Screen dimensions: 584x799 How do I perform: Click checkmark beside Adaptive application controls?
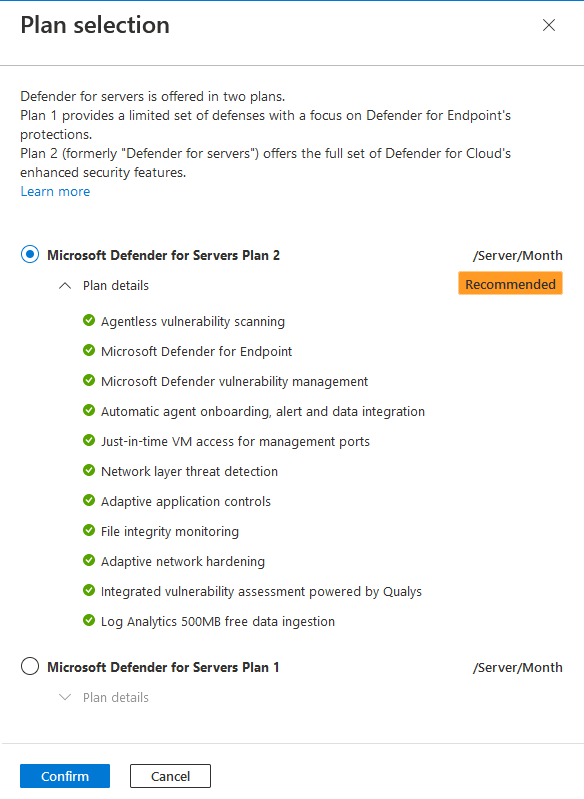point(89,500)
